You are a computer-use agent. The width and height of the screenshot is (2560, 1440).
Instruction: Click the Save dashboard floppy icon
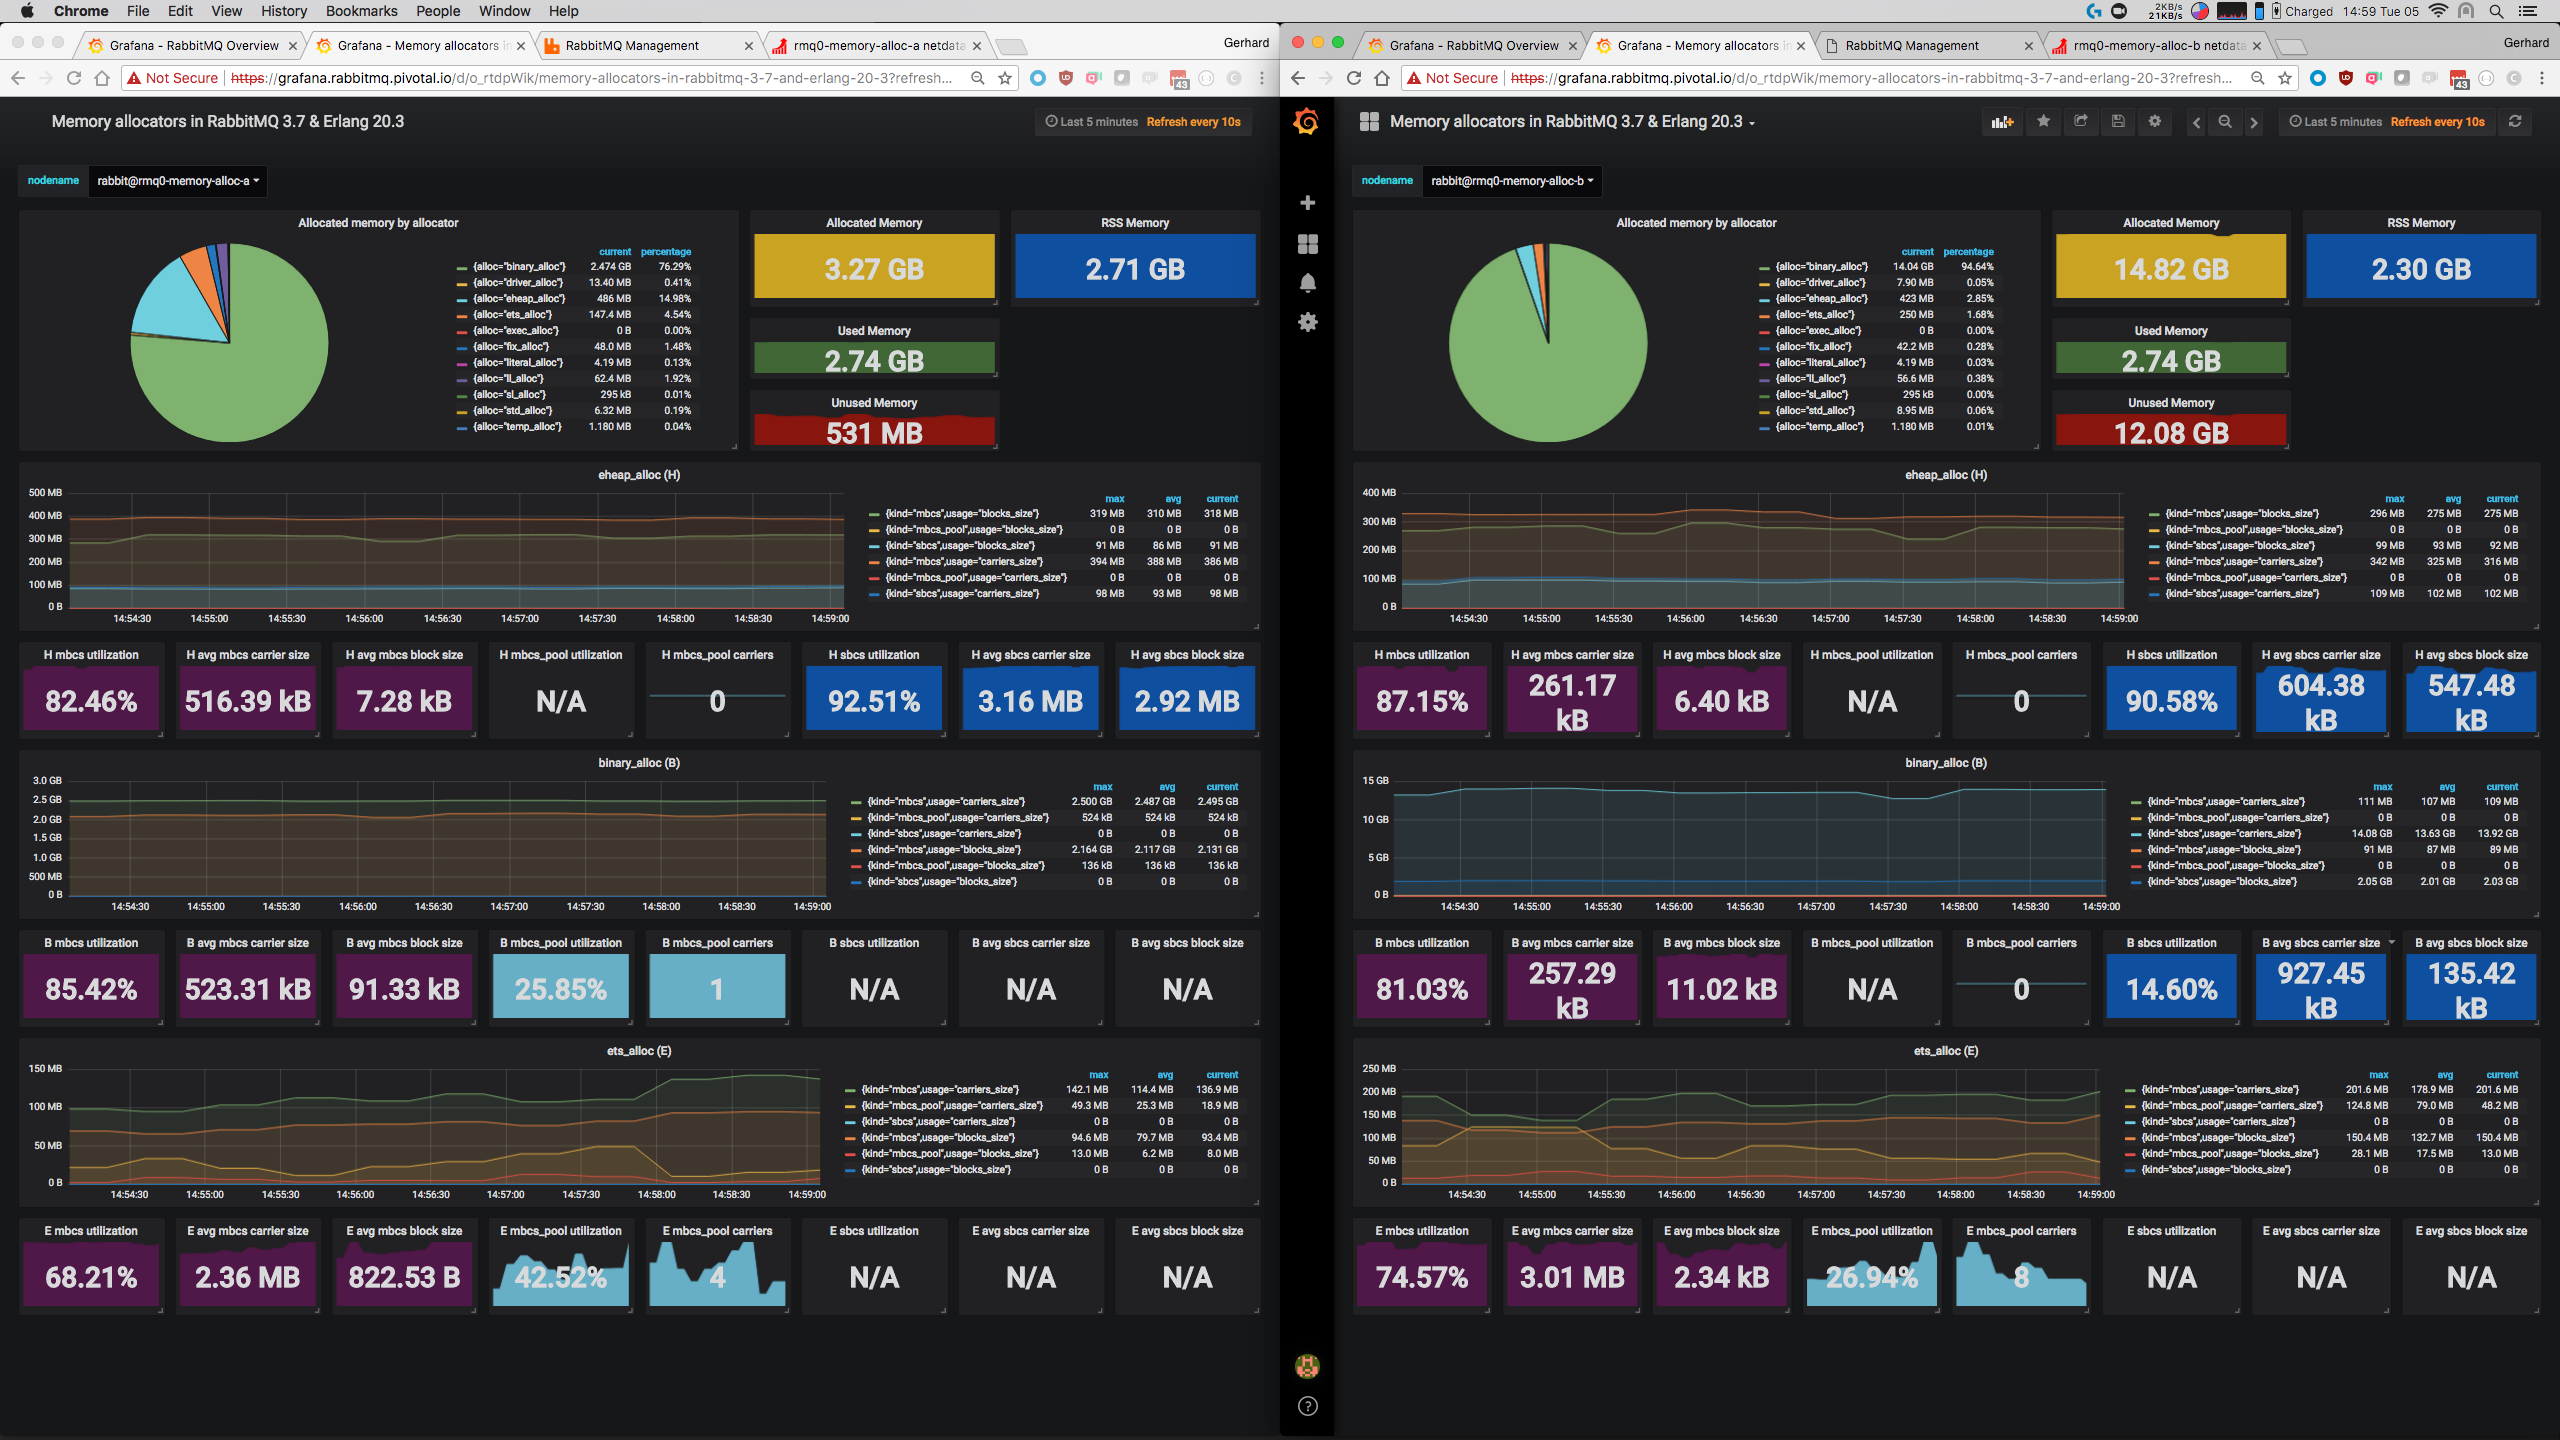coord(2118,122)
